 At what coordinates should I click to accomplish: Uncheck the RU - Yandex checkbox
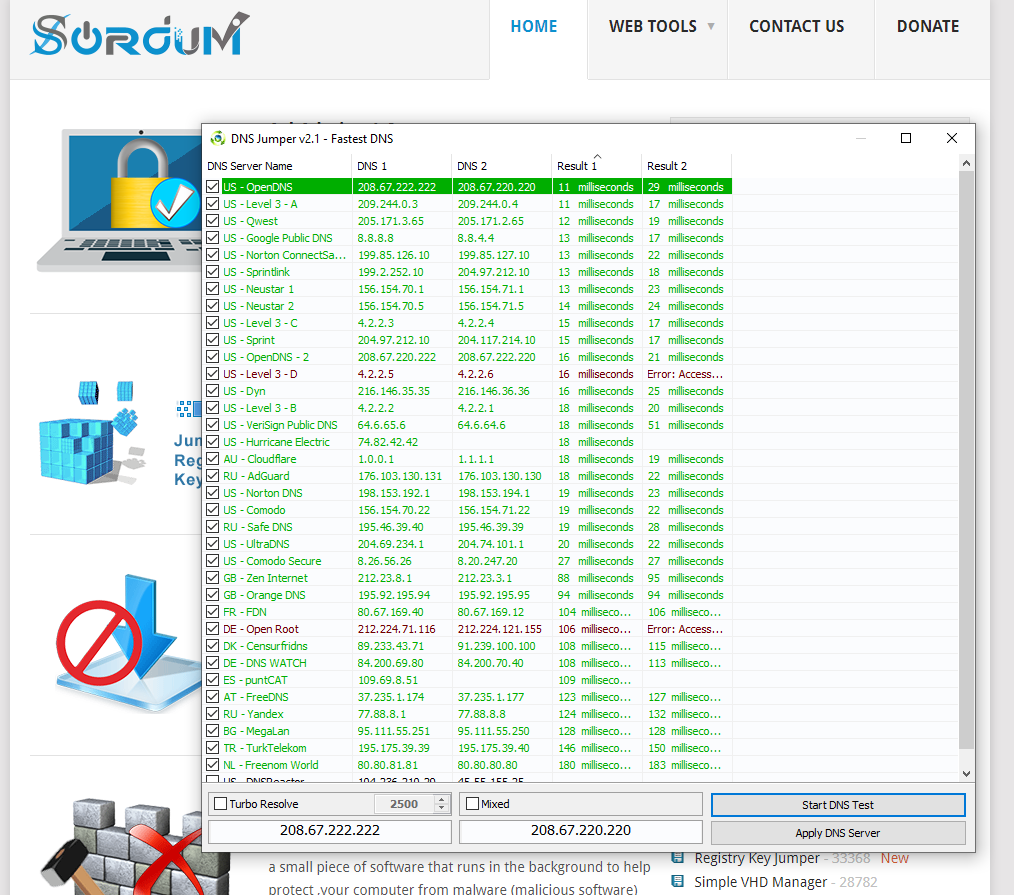click(x=212, y=714)
